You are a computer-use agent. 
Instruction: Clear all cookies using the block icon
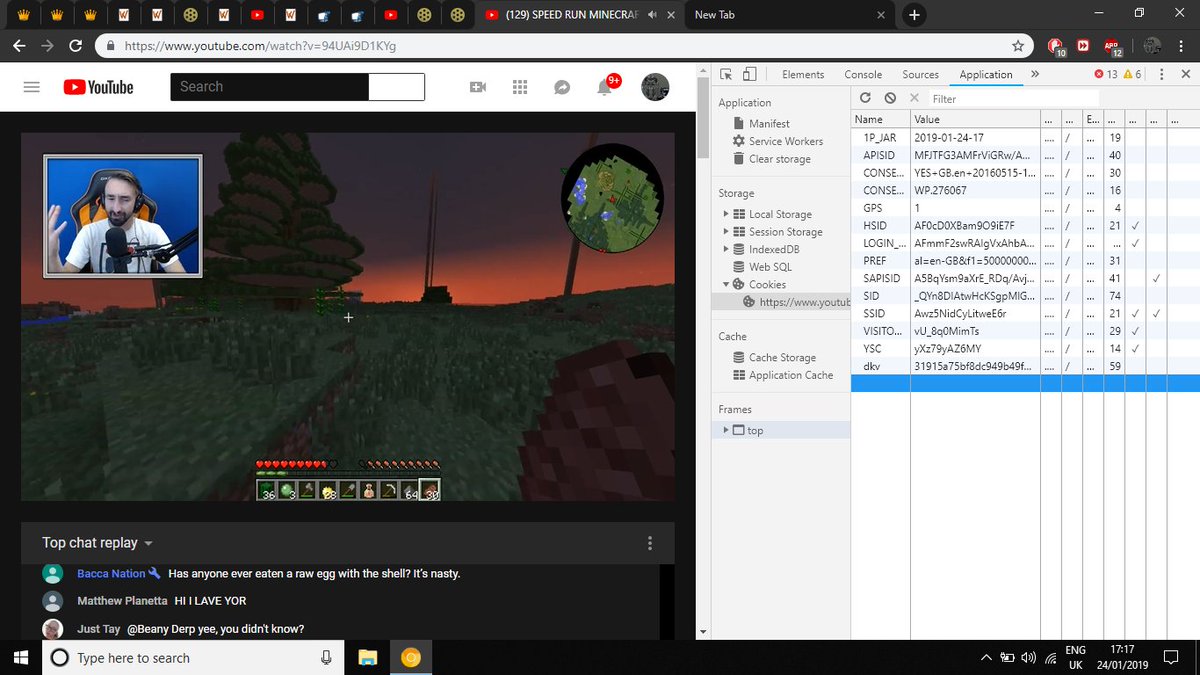click(889, 98)
